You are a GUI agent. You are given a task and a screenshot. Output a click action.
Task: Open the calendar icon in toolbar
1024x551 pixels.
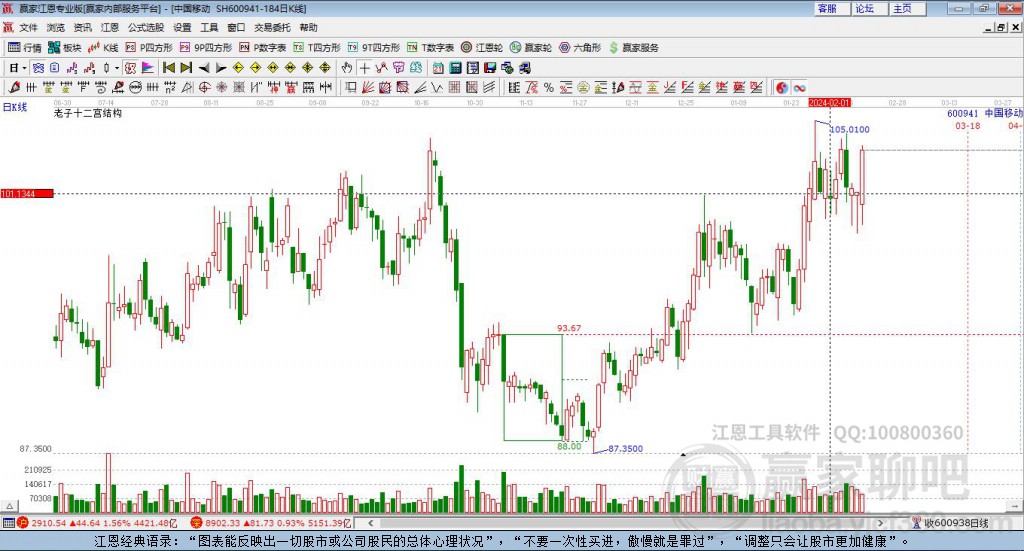tap(438, 68)
